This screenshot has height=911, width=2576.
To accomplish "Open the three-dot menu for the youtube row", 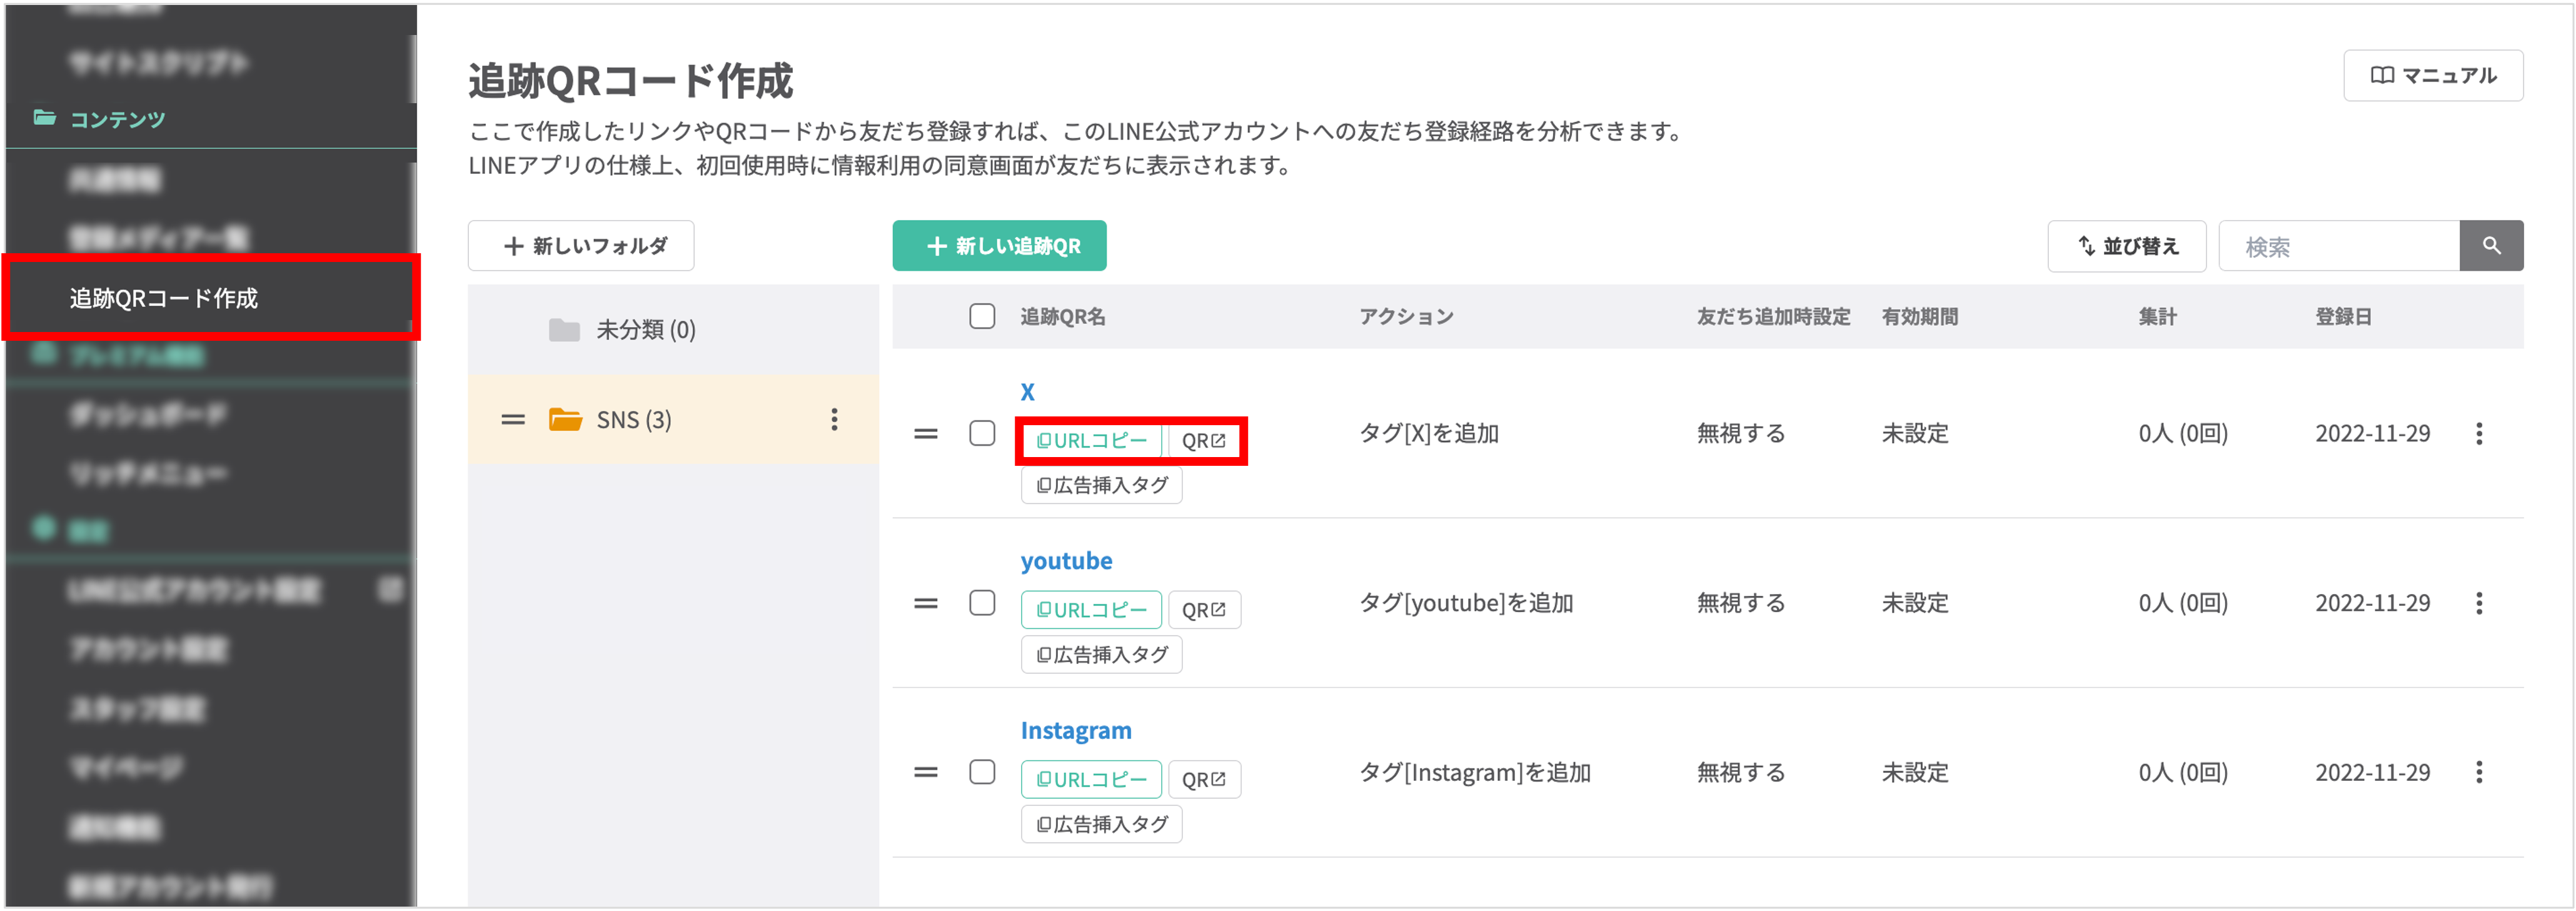I will click(x=2480, y=603).
